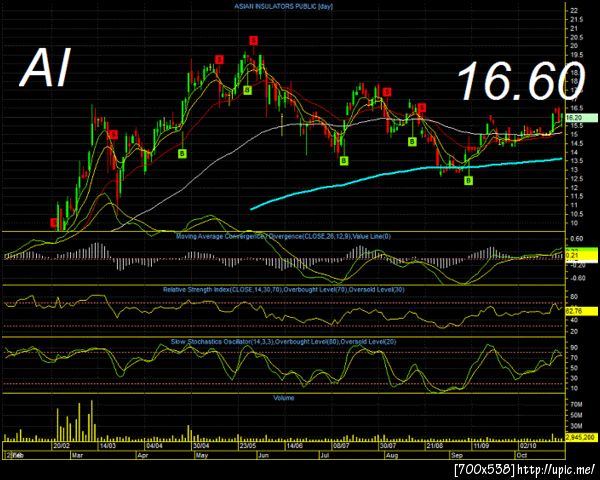Click the 0.60 MACD axis label
This screenshot has height=480, width=600.
pos(577,238)
